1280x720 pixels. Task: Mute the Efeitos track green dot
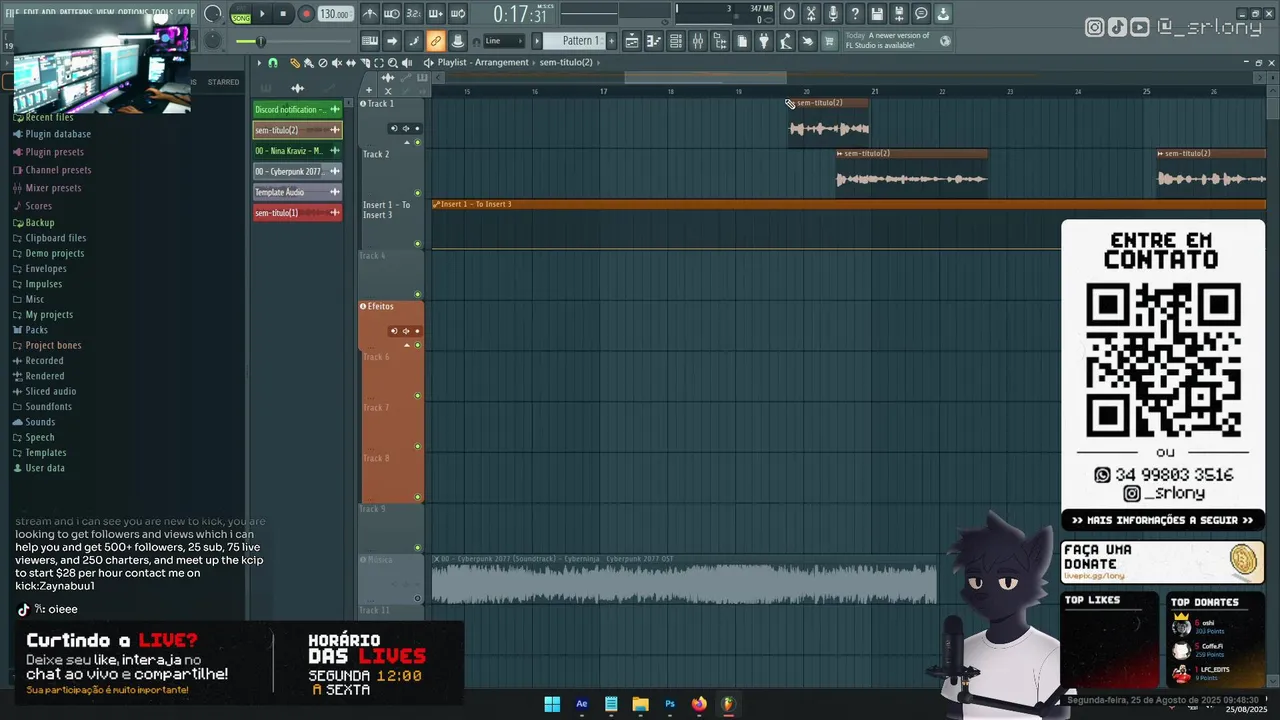point(418,345)
